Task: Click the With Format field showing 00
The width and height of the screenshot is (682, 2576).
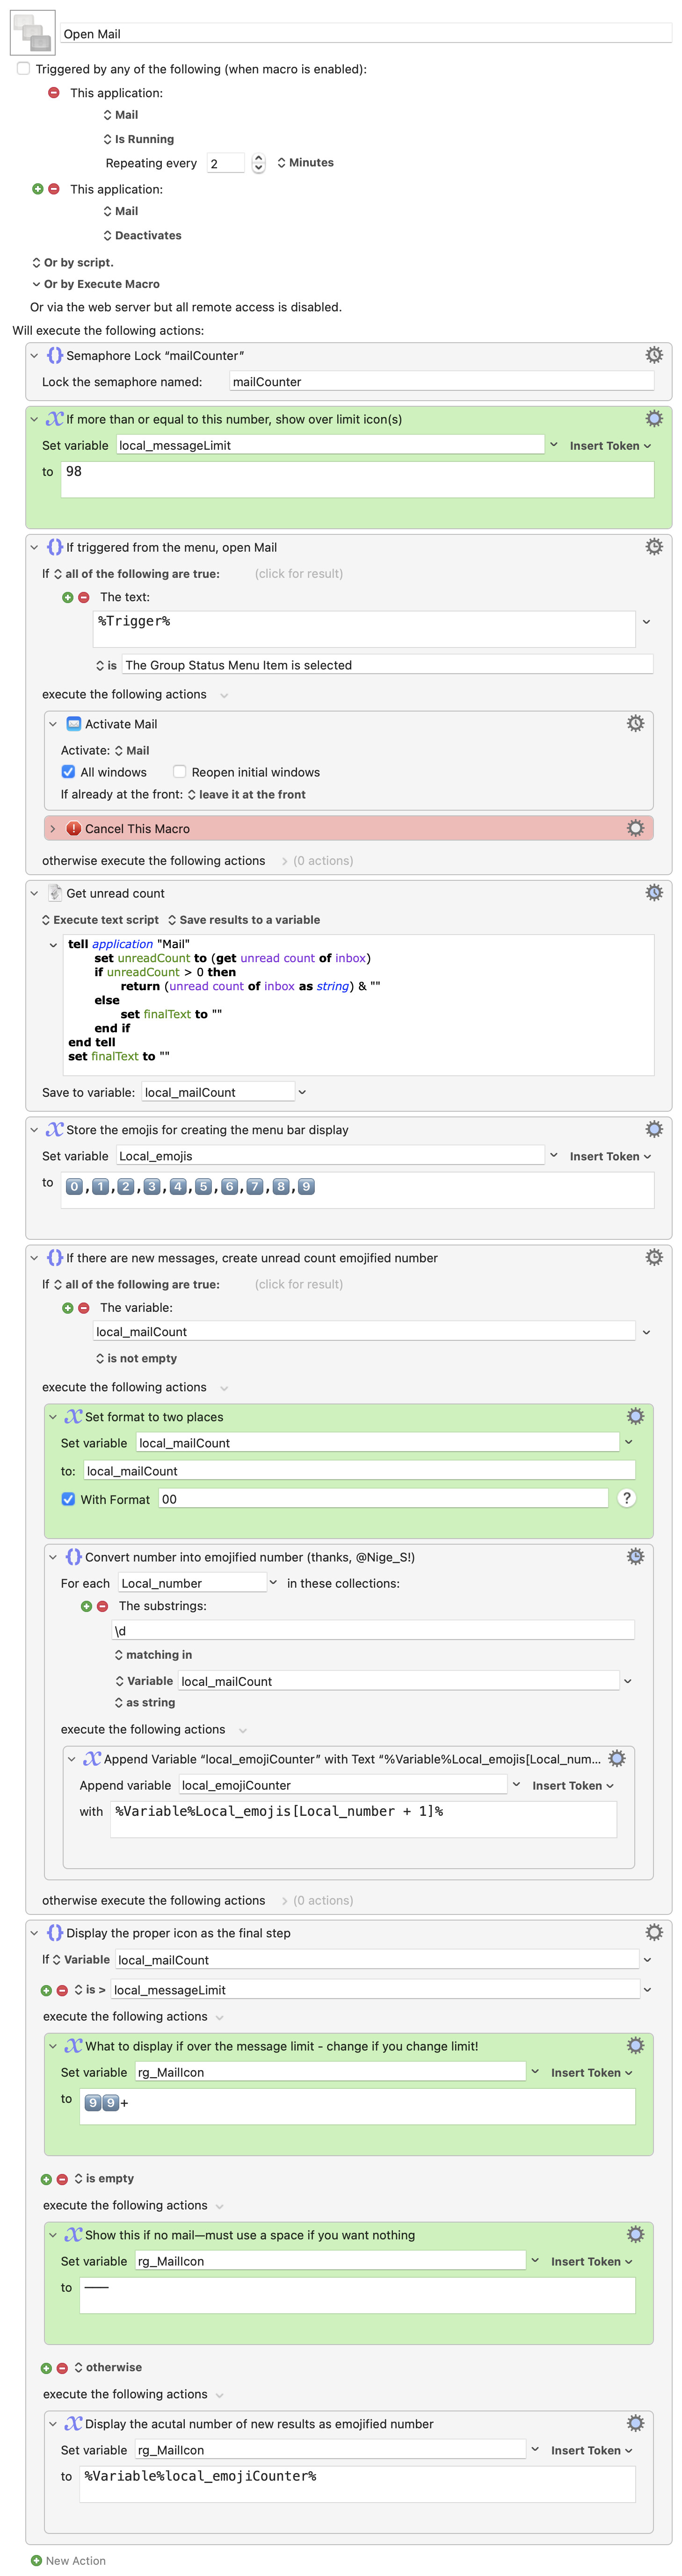Action: (x=383, y=1499)
